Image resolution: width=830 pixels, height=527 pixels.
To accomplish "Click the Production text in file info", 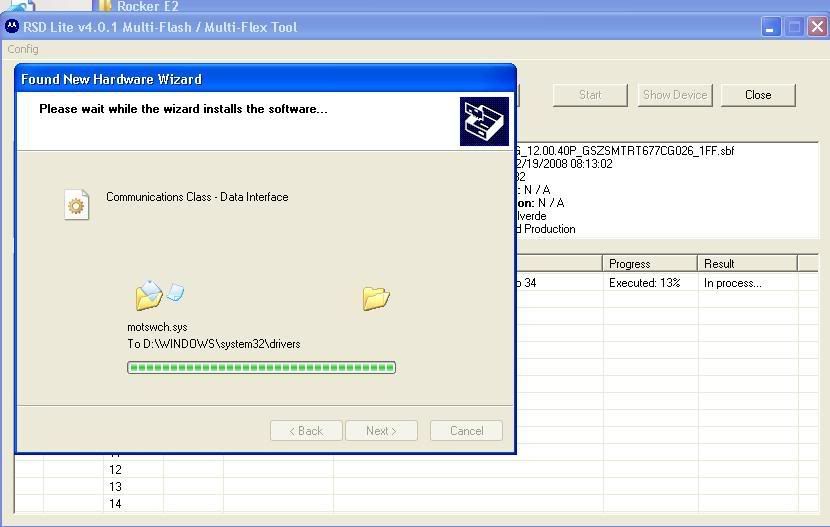I will [549, 229].
